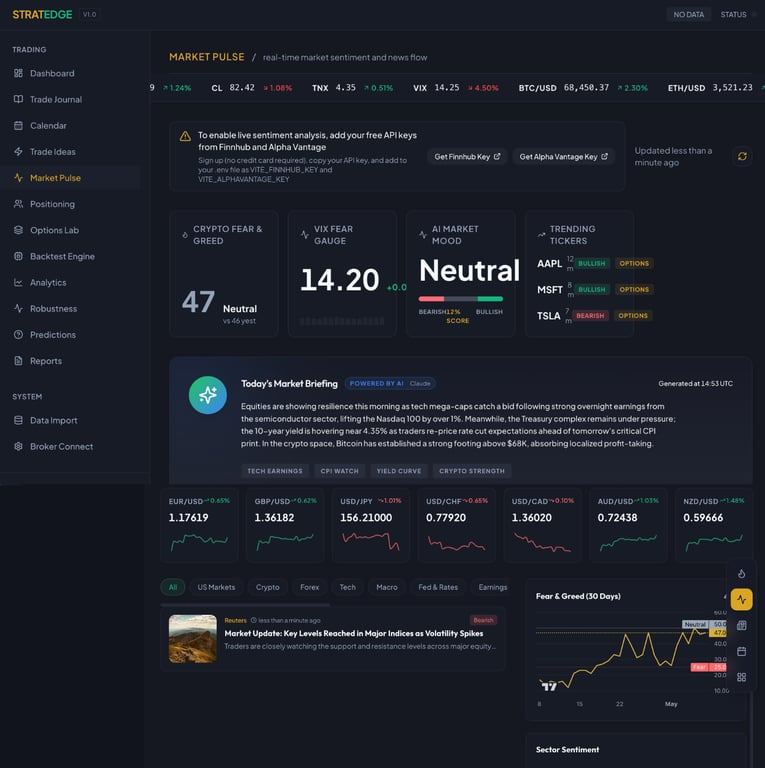Open Market Update news headline
The height and width of the screenshot is (768, 765).
tap(354, 633)
